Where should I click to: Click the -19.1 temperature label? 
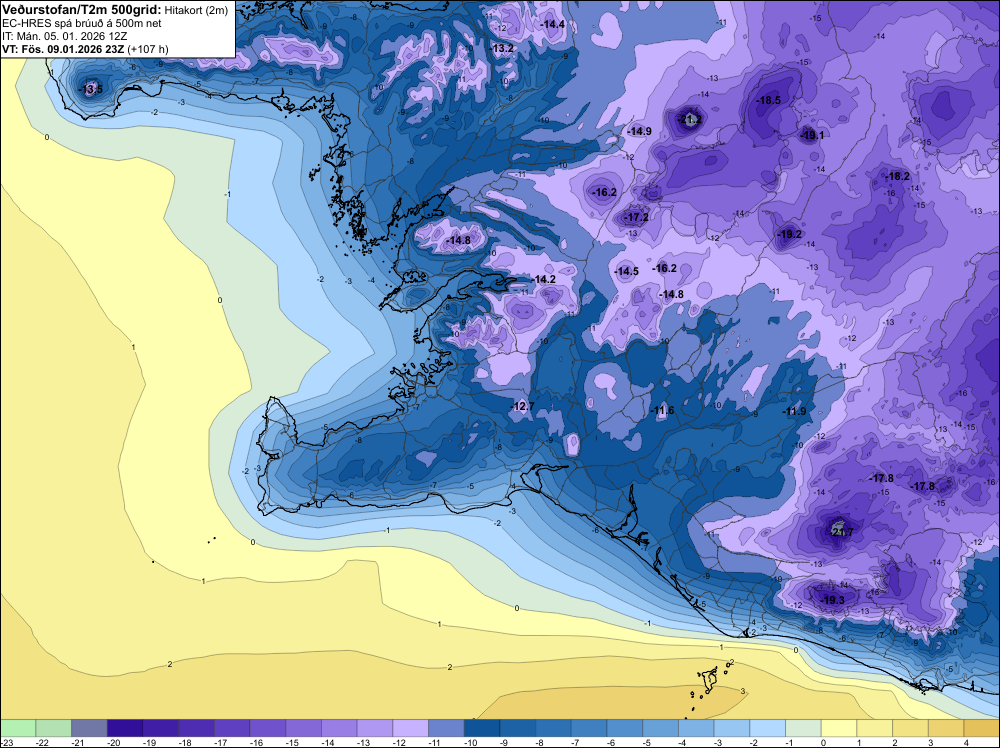(x=812, y=135)
